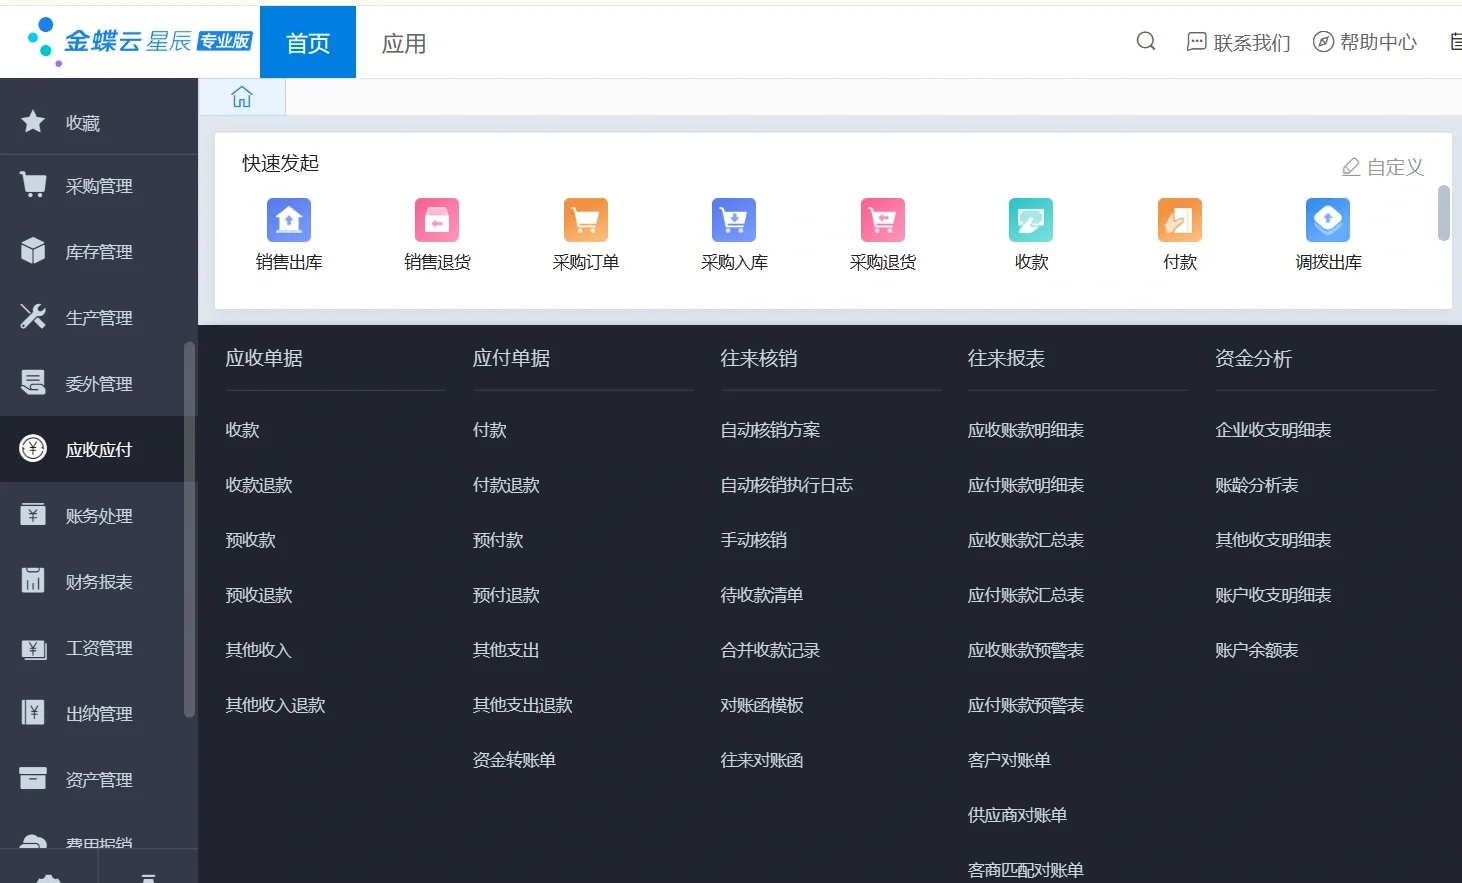The height and width of the screenshot is (883, 1462).
Task: Click the 销售出库 quick launch icon
Action: coord(288,221)
